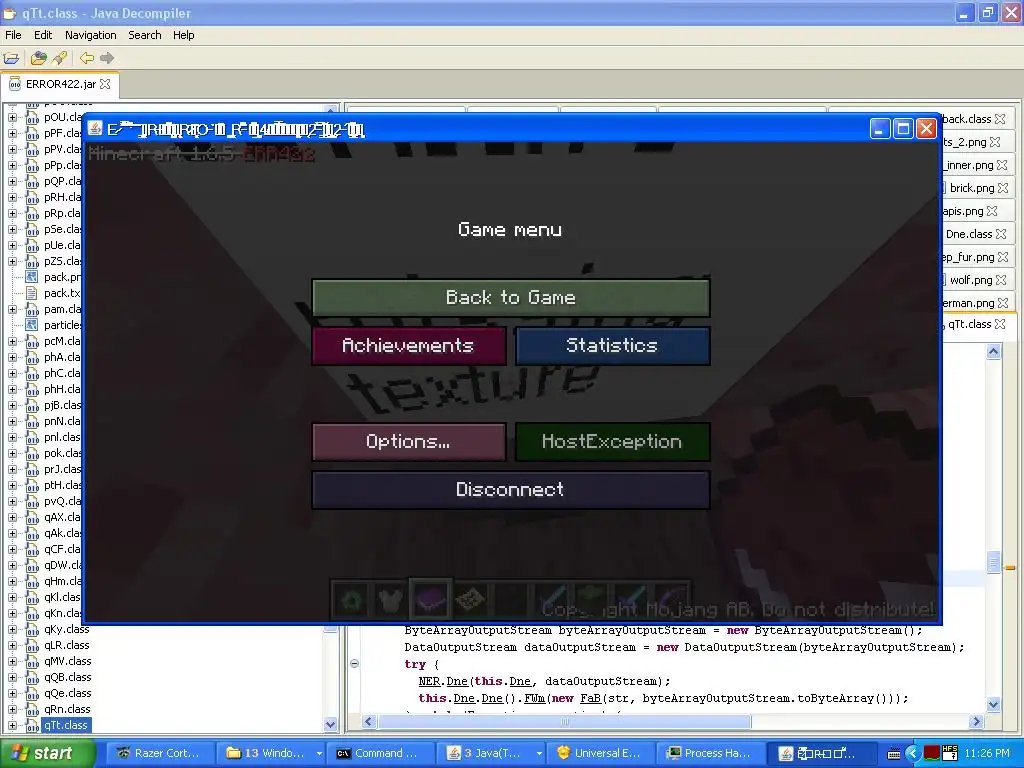This screenshot has width=1024, height=768.
Task: Go forward with the gray arrow icon
Action: coord(107,58)
